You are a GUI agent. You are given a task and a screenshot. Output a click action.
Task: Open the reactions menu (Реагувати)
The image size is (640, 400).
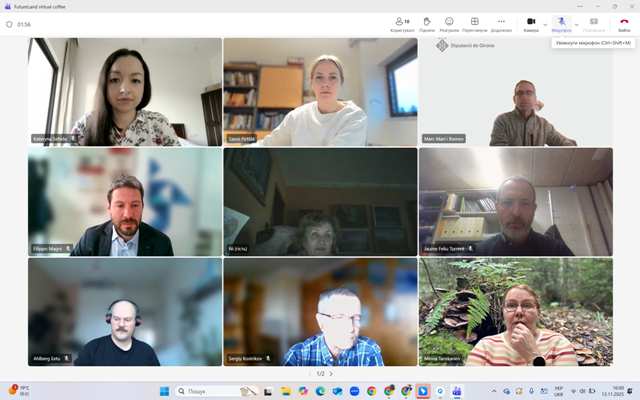[x=449, y=22]
